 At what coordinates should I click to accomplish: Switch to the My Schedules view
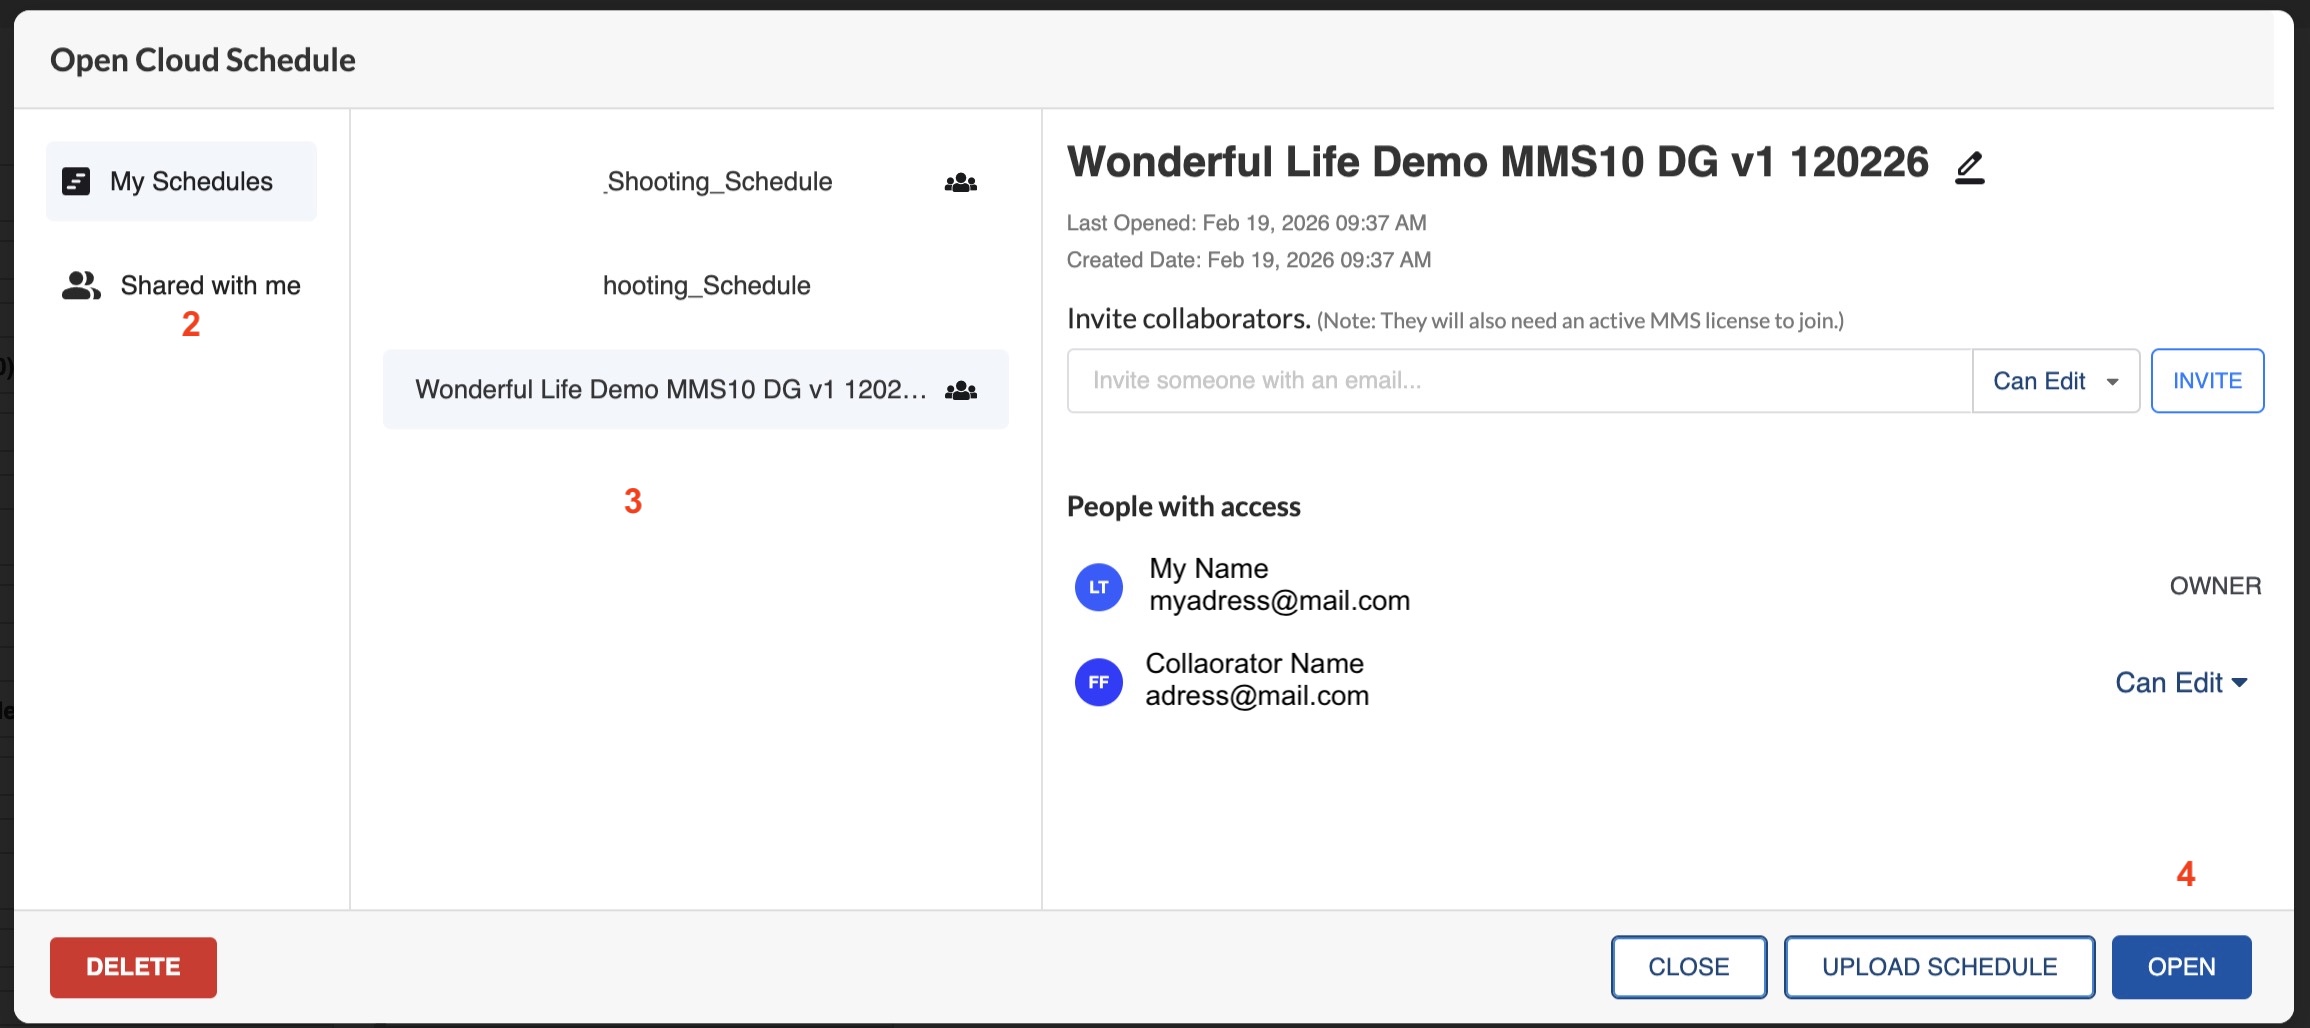(x=191, y=181)
